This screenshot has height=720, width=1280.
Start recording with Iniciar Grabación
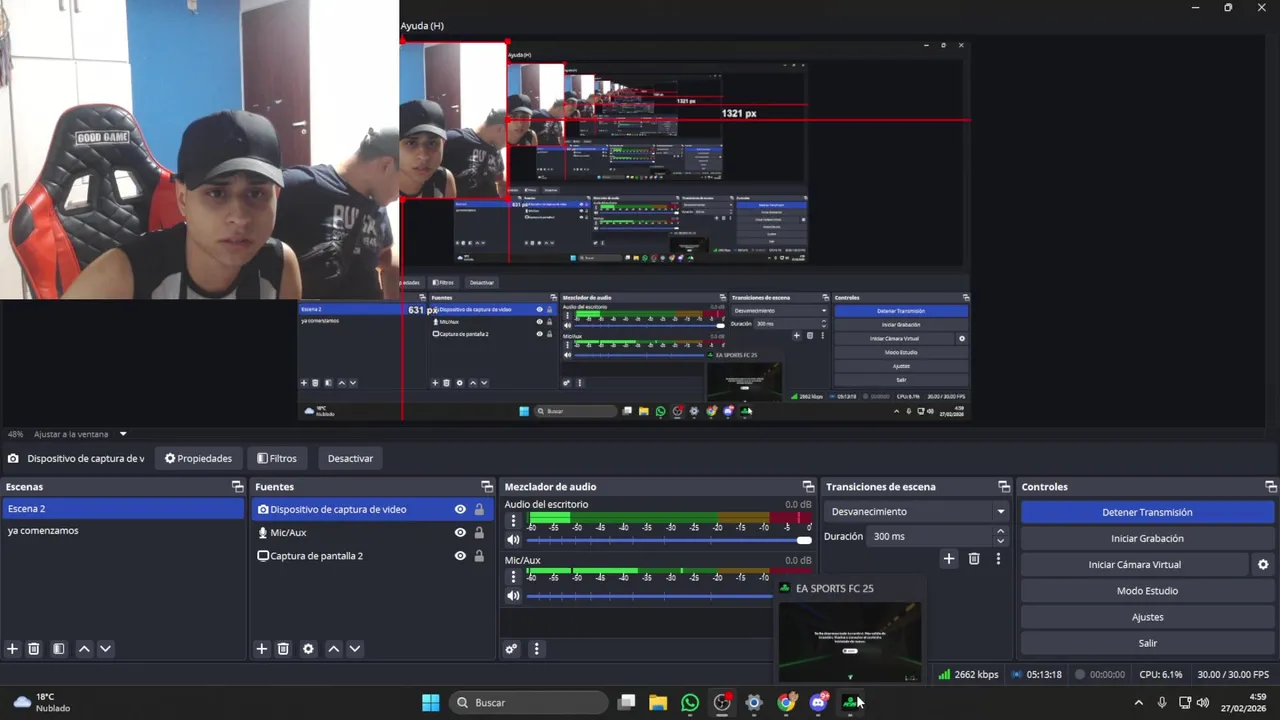coord(1147,538)
